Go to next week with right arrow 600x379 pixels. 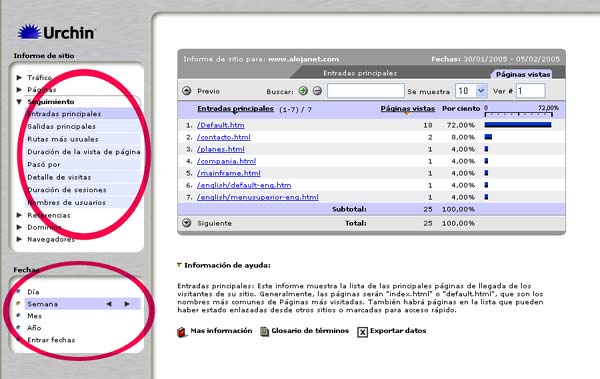tap(127, 304)
